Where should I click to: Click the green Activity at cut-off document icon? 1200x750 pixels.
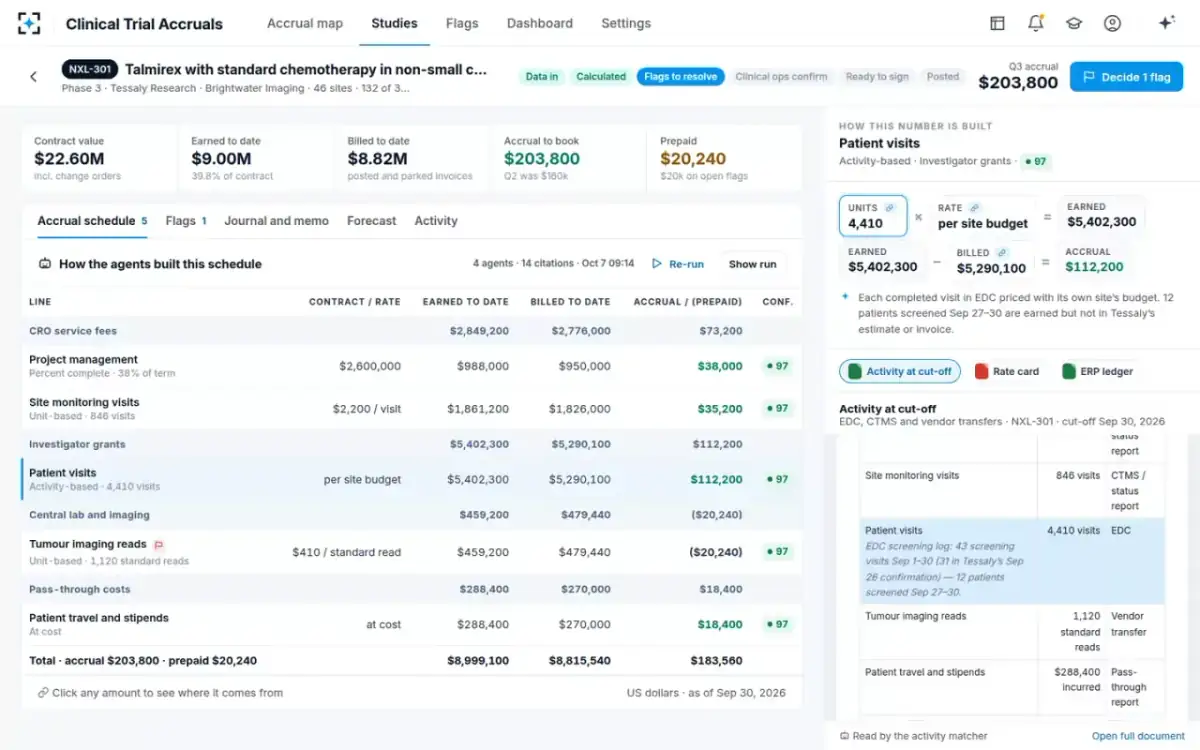855,372
